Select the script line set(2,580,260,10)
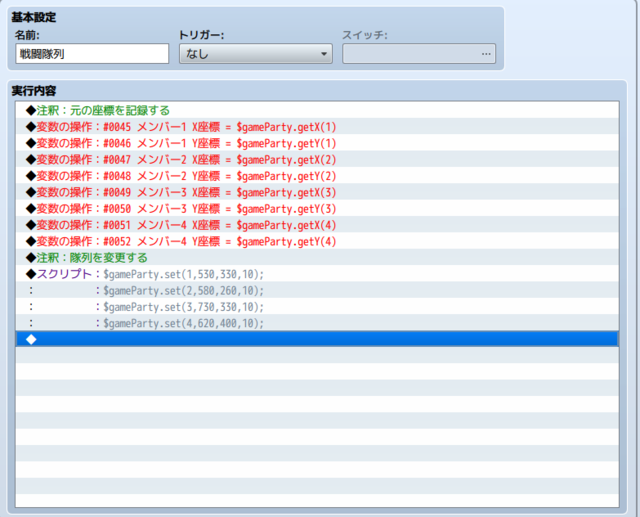 point(317,290)
